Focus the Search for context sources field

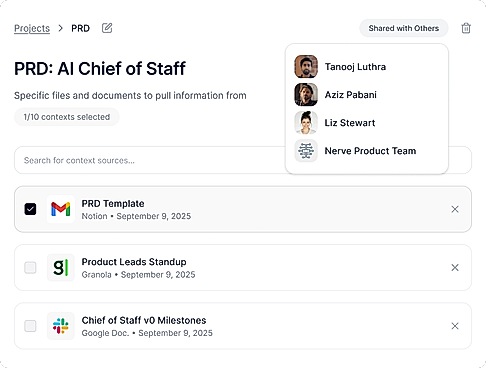click(150, 160)
